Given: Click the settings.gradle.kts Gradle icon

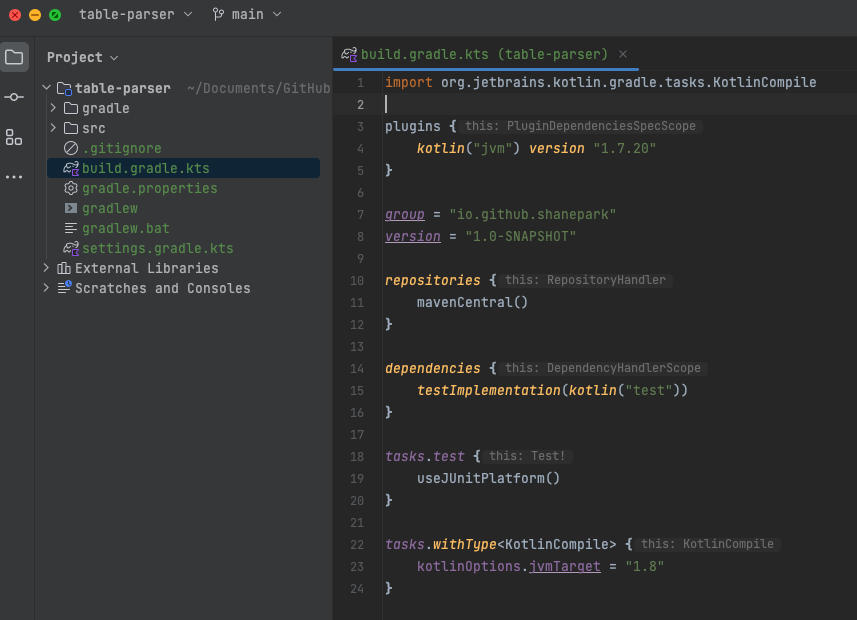Looking at the screenshot, I should (x=71, y=248).
